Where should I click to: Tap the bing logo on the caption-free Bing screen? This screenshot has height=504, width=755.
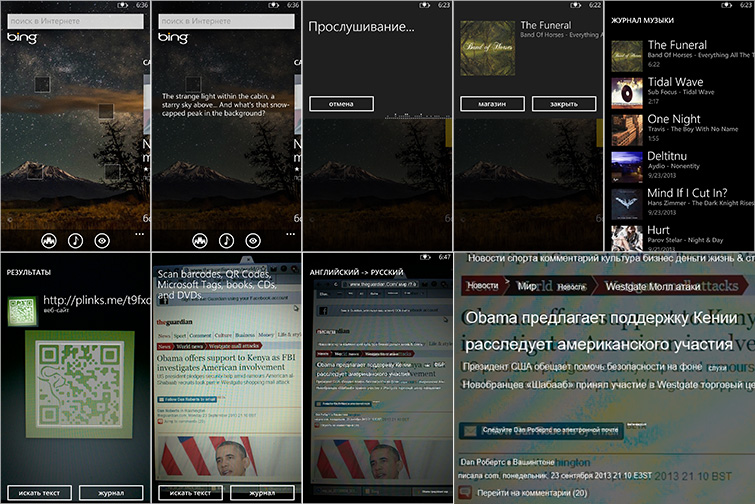pyautogui.click(x=22, y=38)
